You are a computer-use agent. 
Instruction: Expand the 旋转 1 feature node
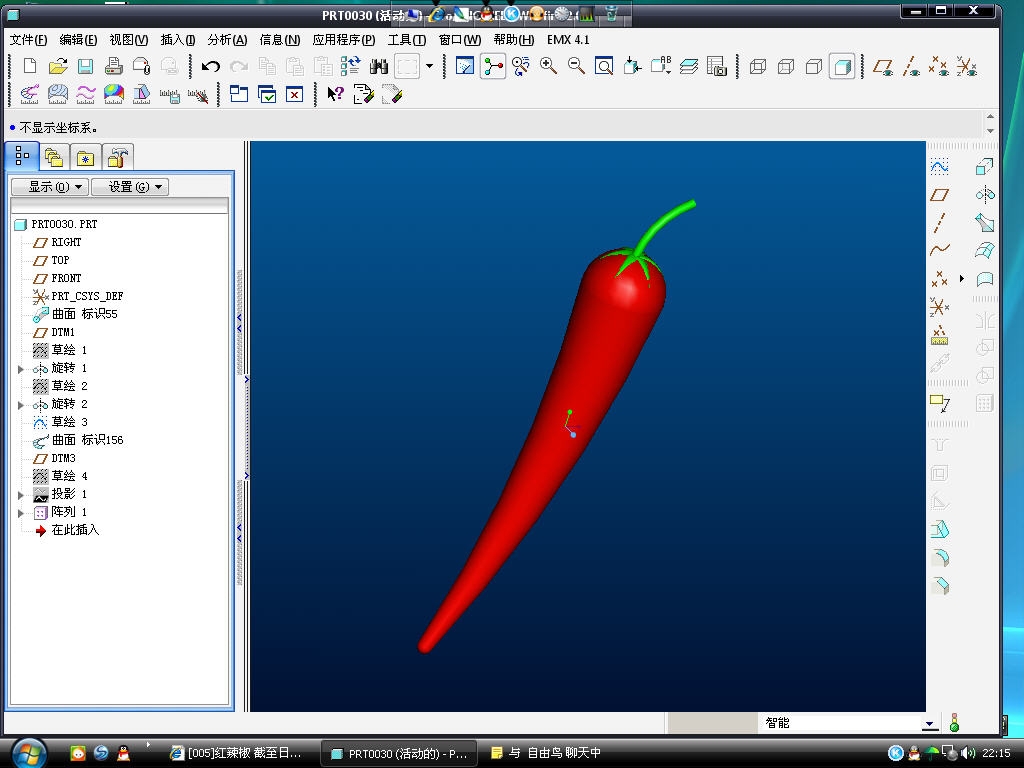point(21,369)
